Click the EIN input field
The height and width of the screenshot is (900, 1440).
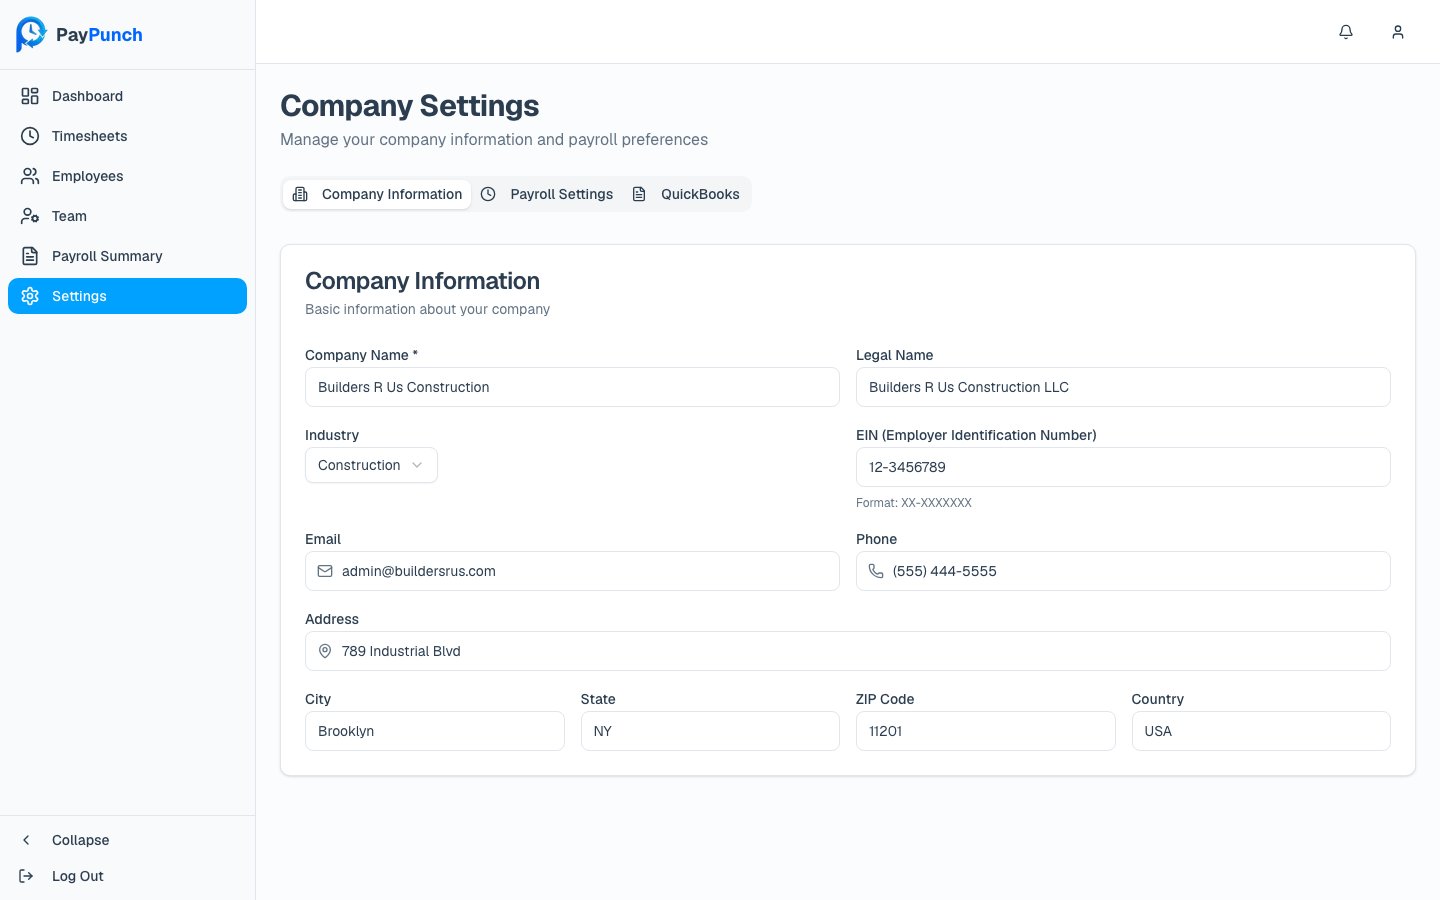point(1123,467)
